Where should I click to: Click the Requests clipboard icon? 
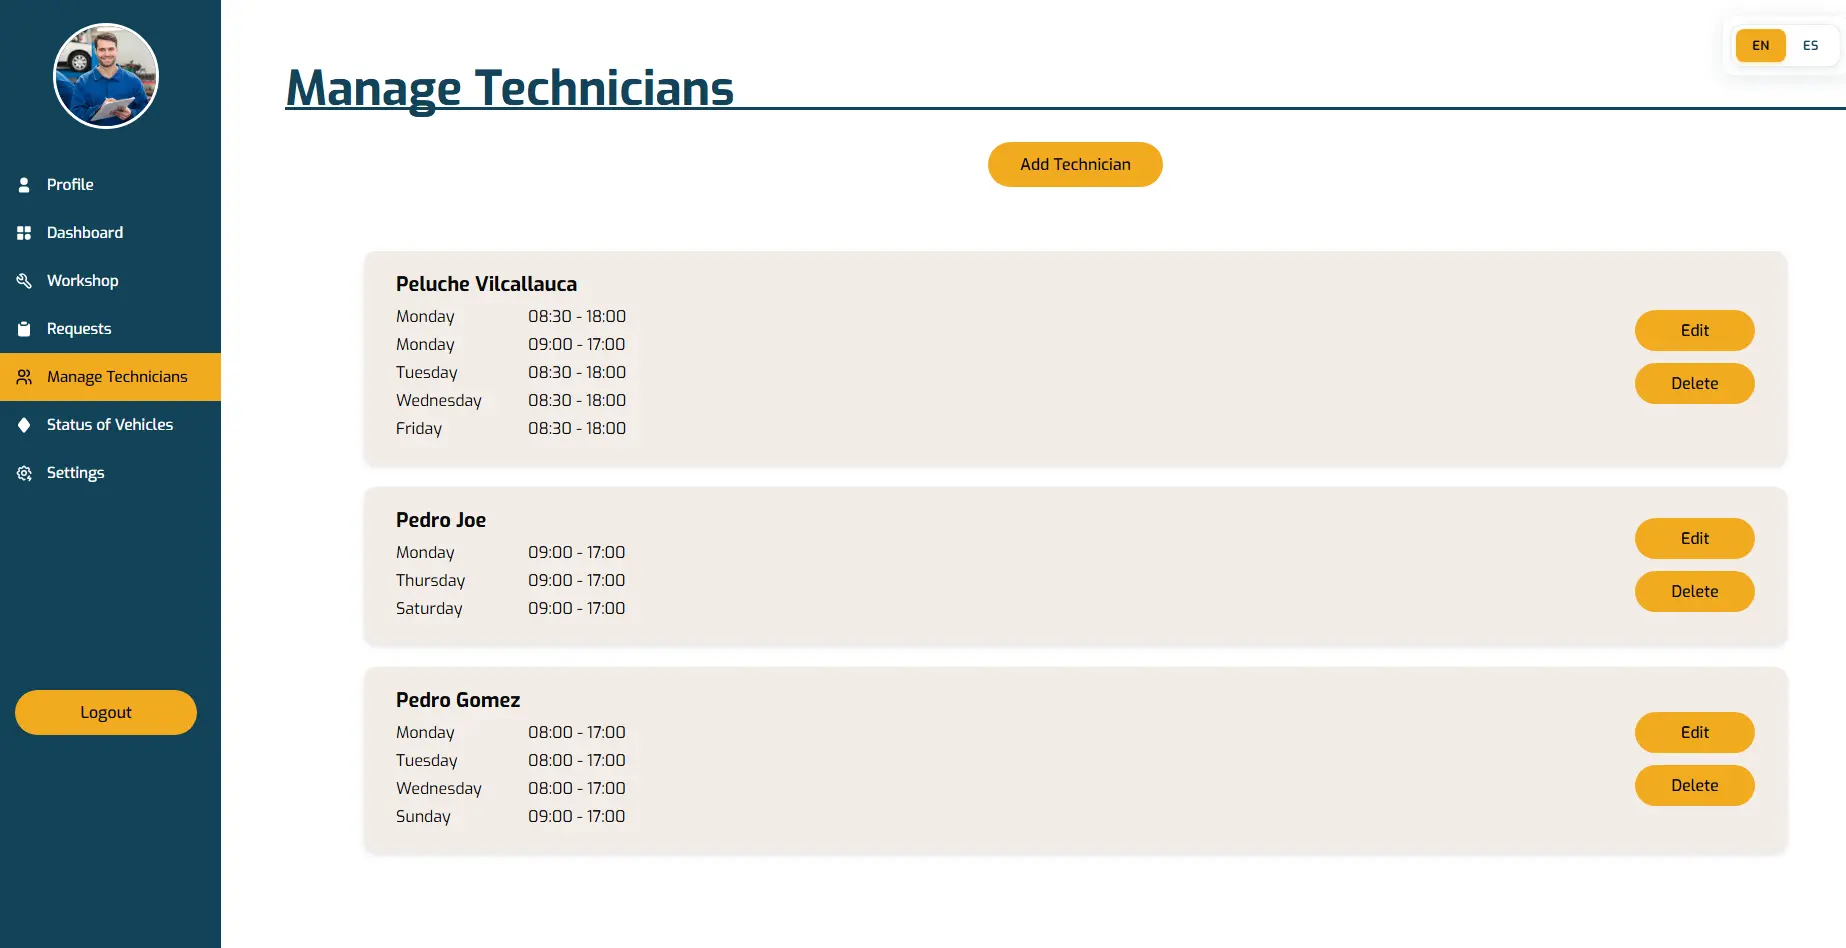click(24, 329)
